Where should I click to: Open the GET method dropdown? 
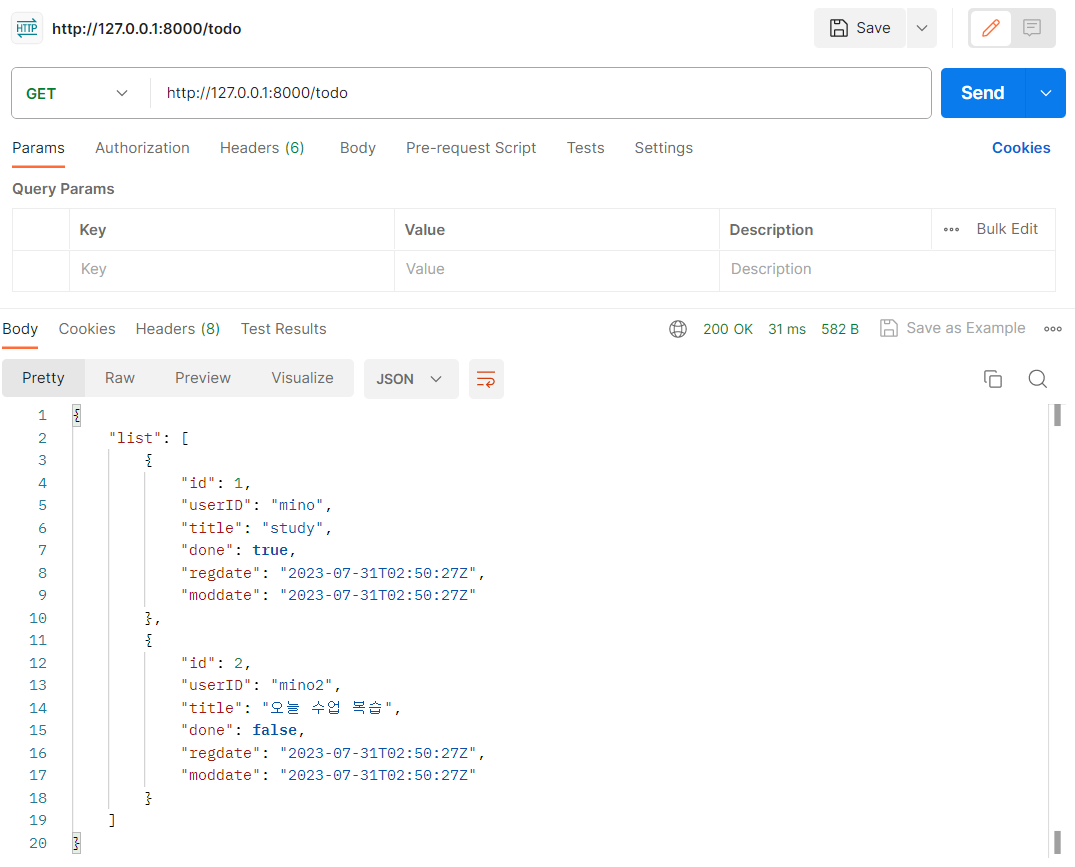click(77, 93)
